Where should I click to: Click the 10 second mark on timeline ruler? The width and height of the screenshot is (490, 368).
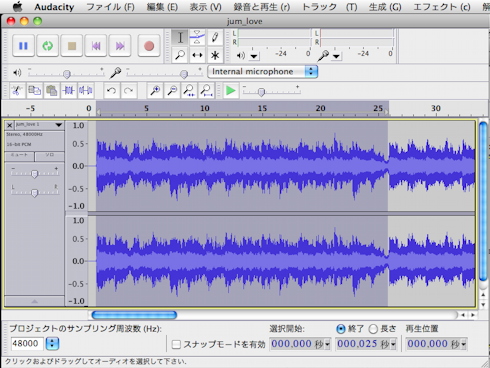pyautogui.click(x=205, y=108)
